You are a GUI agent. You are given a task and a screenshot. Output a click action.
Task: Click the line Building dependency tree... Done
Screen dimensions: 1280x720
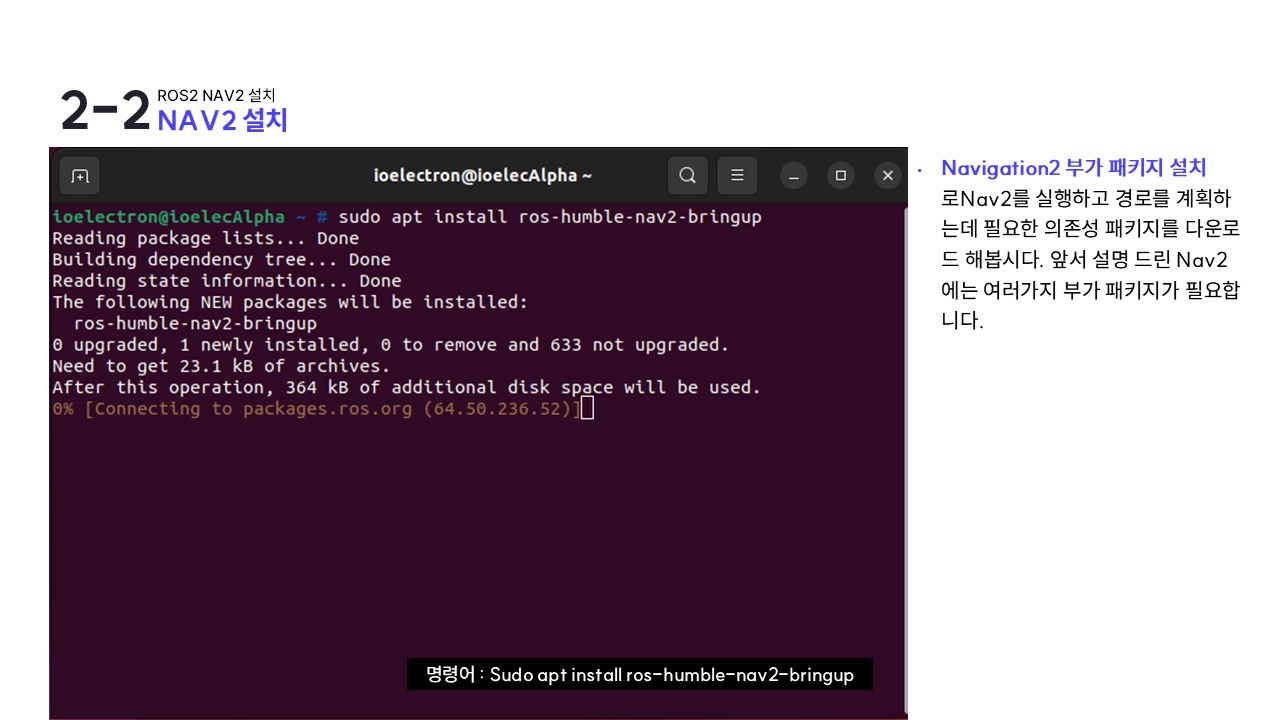221,259
